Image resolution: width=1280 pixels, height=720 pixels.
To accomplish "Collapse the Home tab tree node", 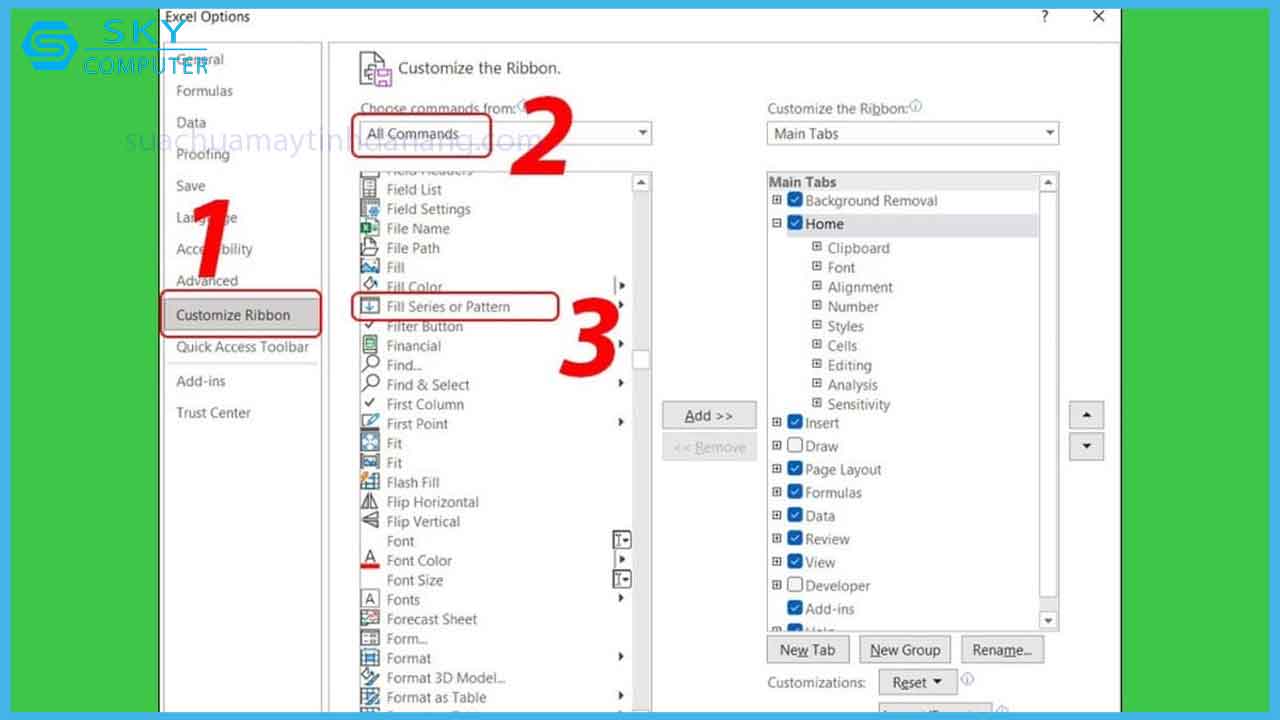I will click(x=777, y=223).
